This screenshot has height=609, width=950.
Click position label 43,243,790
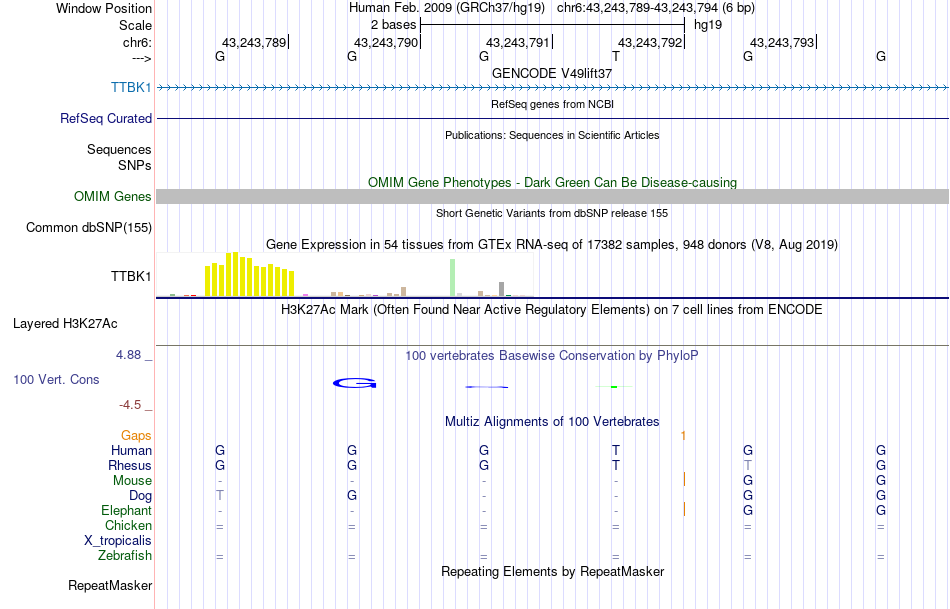tap(386, 42)
